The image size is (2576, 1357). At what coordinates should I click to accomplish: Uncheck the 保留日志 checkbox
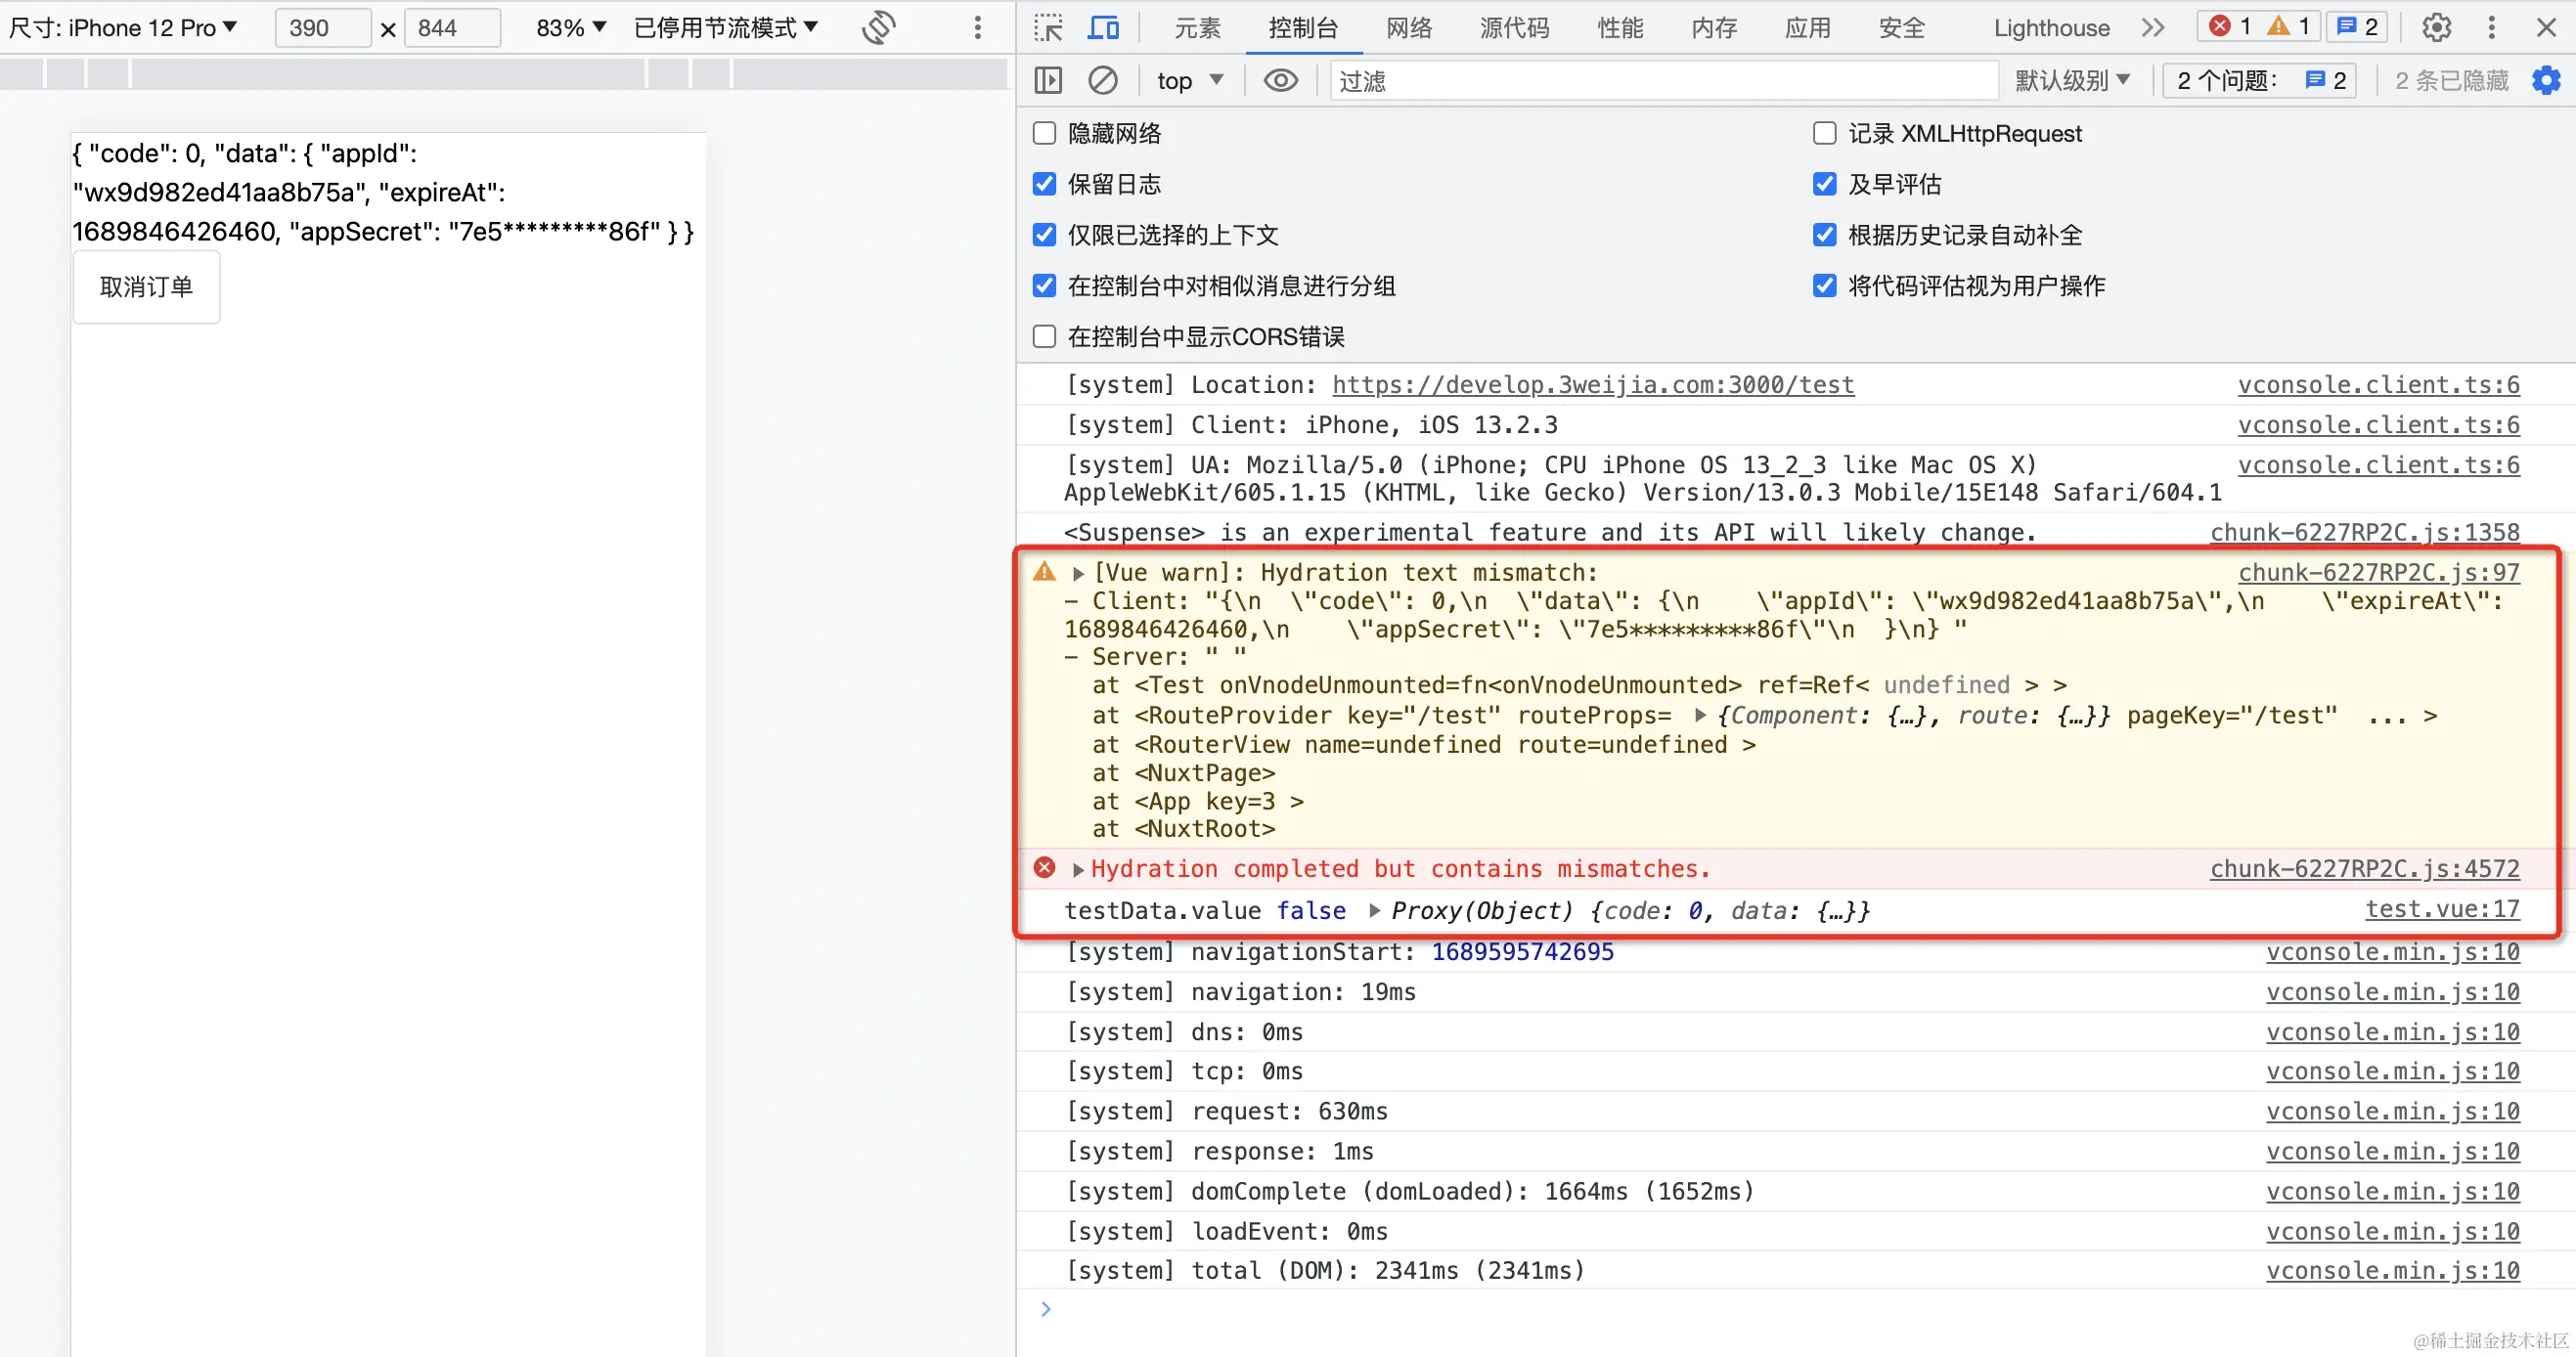tap(1044, 184)
